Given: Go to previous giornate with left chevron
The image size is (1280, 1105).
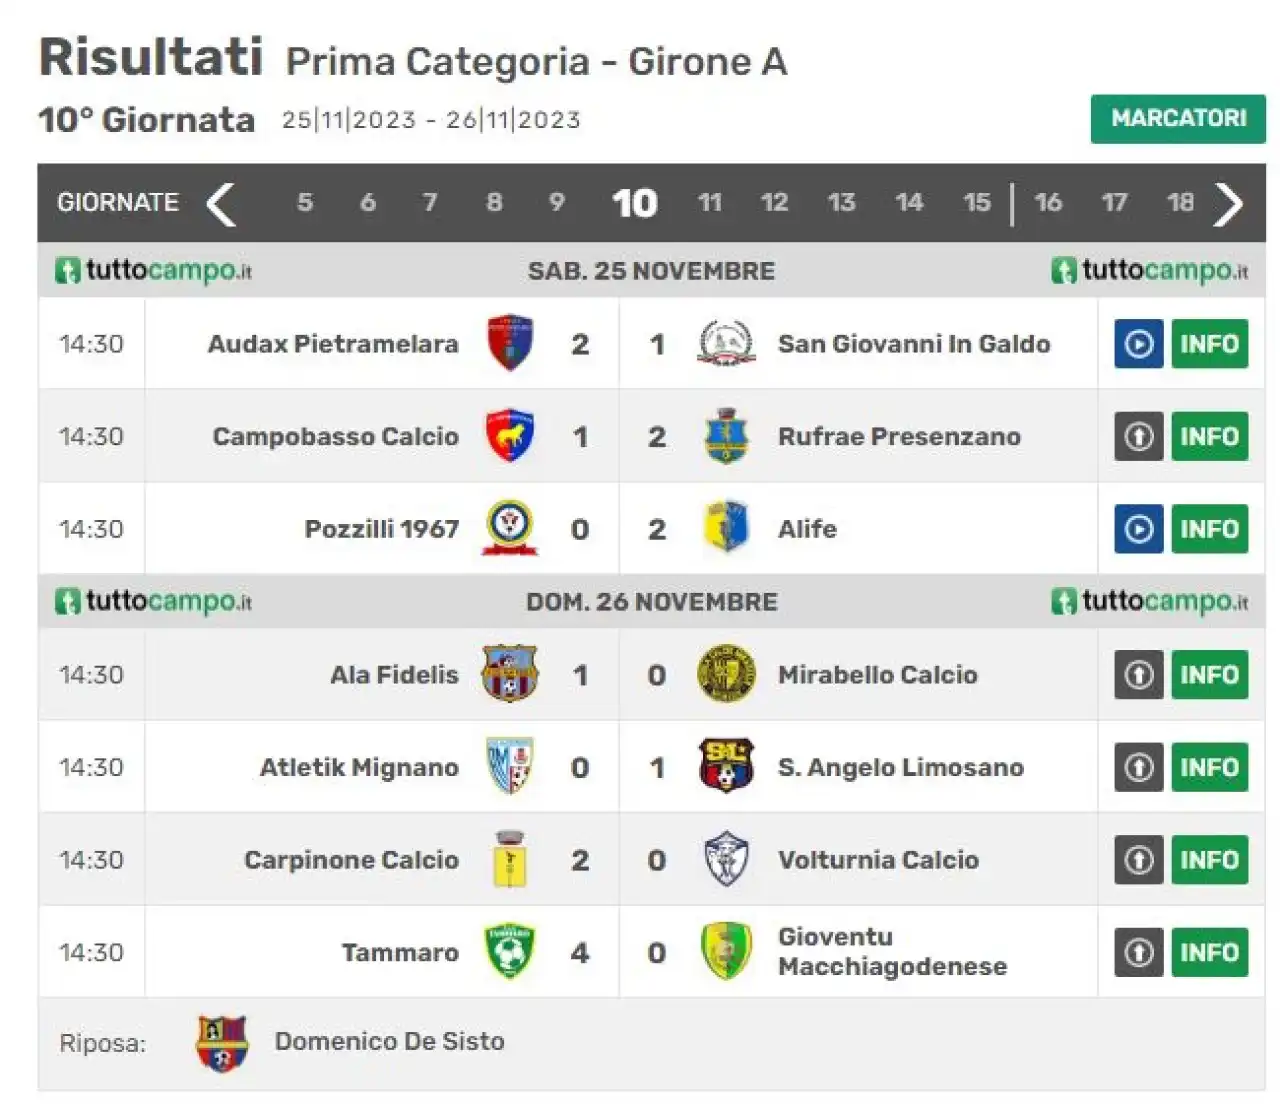Looking at the screenshot, I should pos(221,204).
